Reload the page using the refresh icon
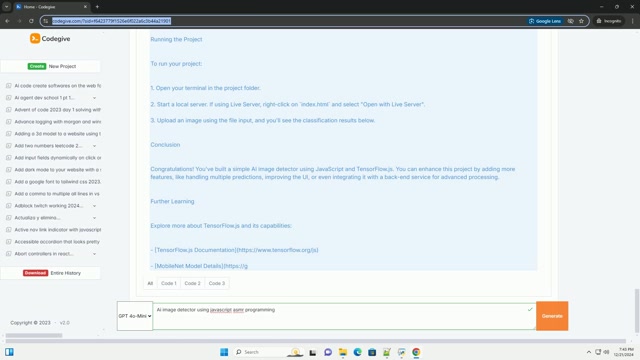The height and width of the screenshot is (360, 640). point(31,21)
